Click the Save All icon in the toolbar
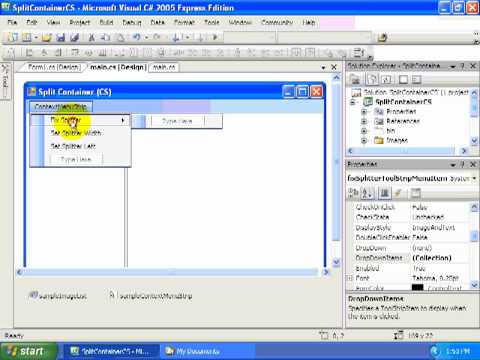480x360 pixels. tap(74, 37)
